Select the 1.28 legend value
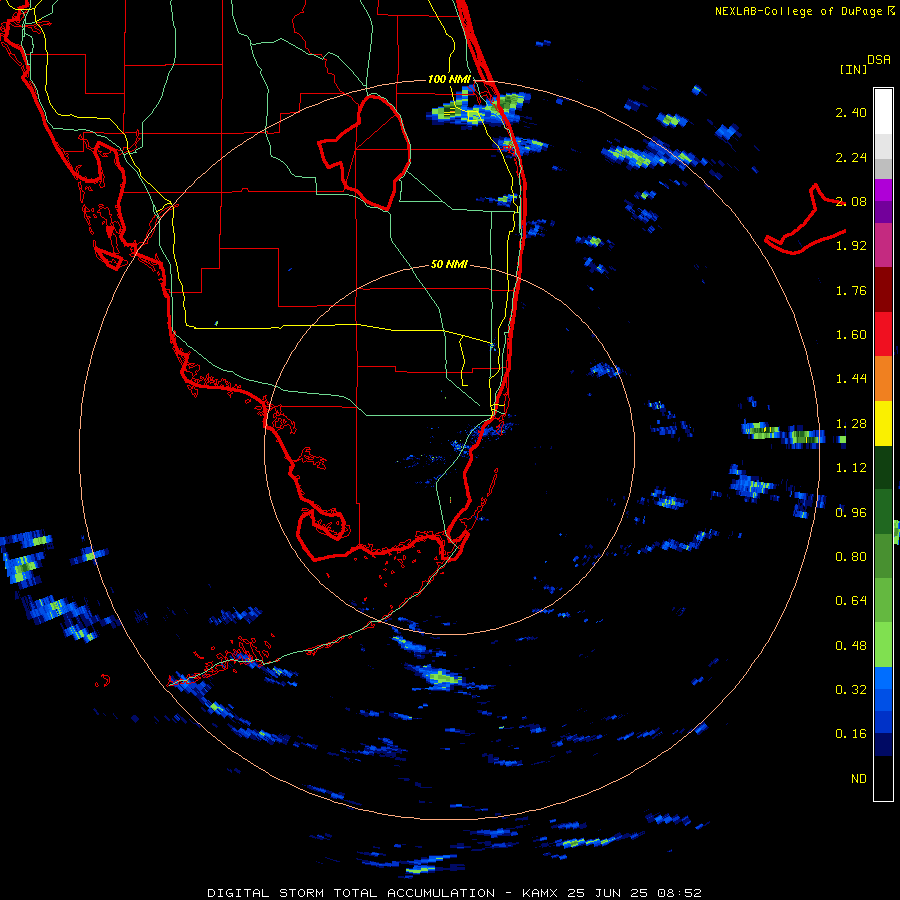 click(x=851, y=424)
